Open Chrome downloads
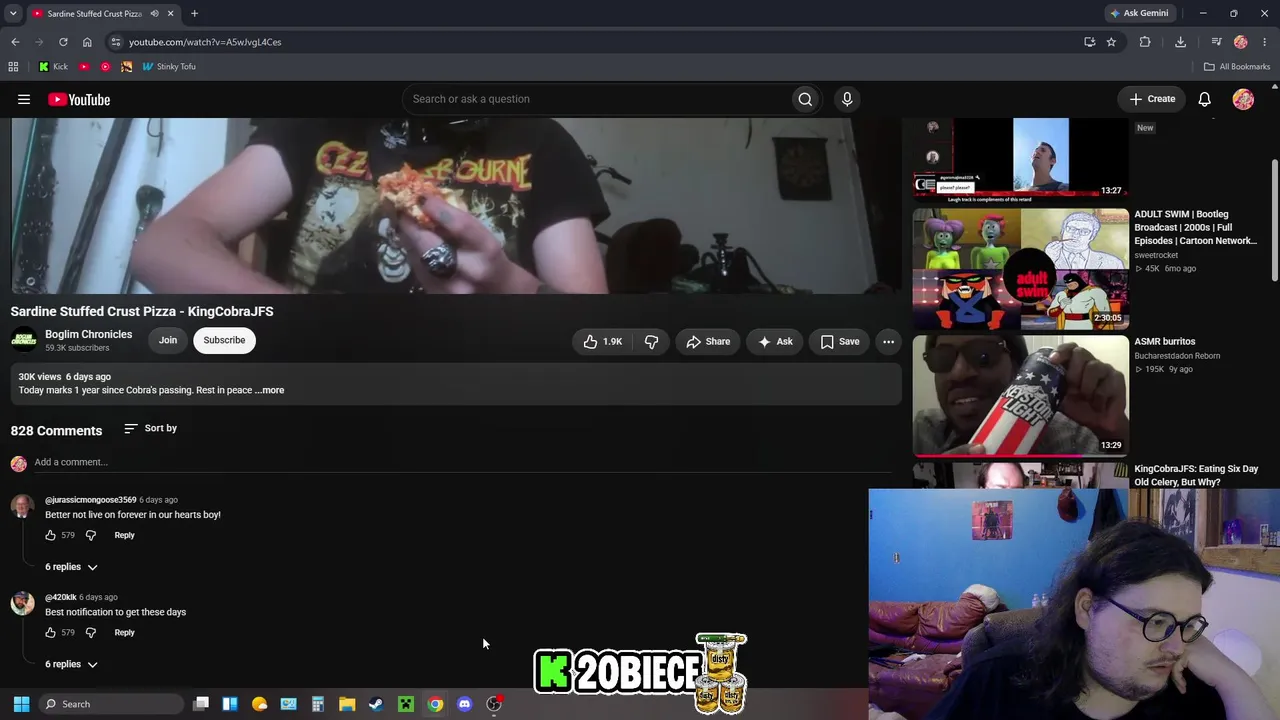This screenshot has height=720, width=1280. click(1180, 42)
